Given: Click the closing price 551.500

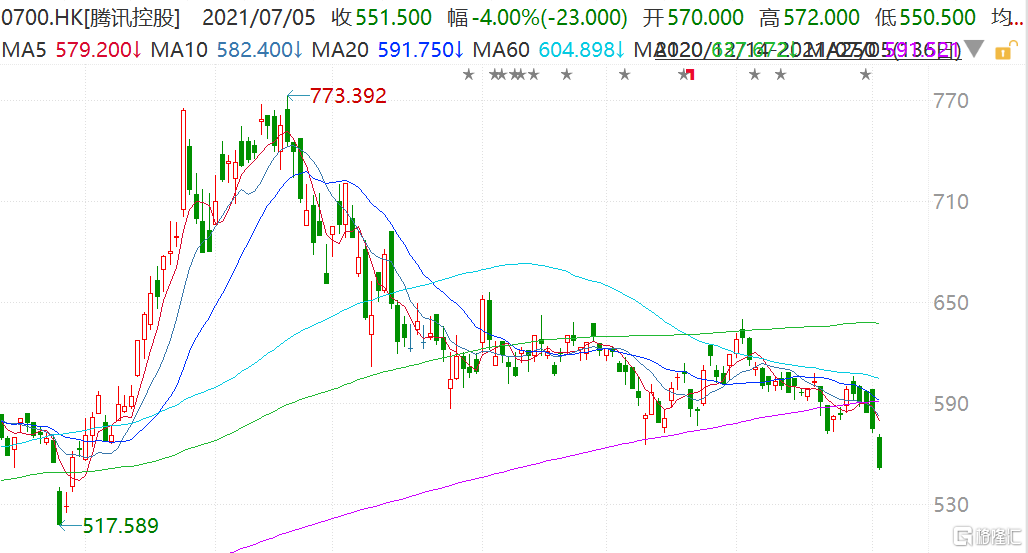Looking at the screenshot, I should (395, 18).
